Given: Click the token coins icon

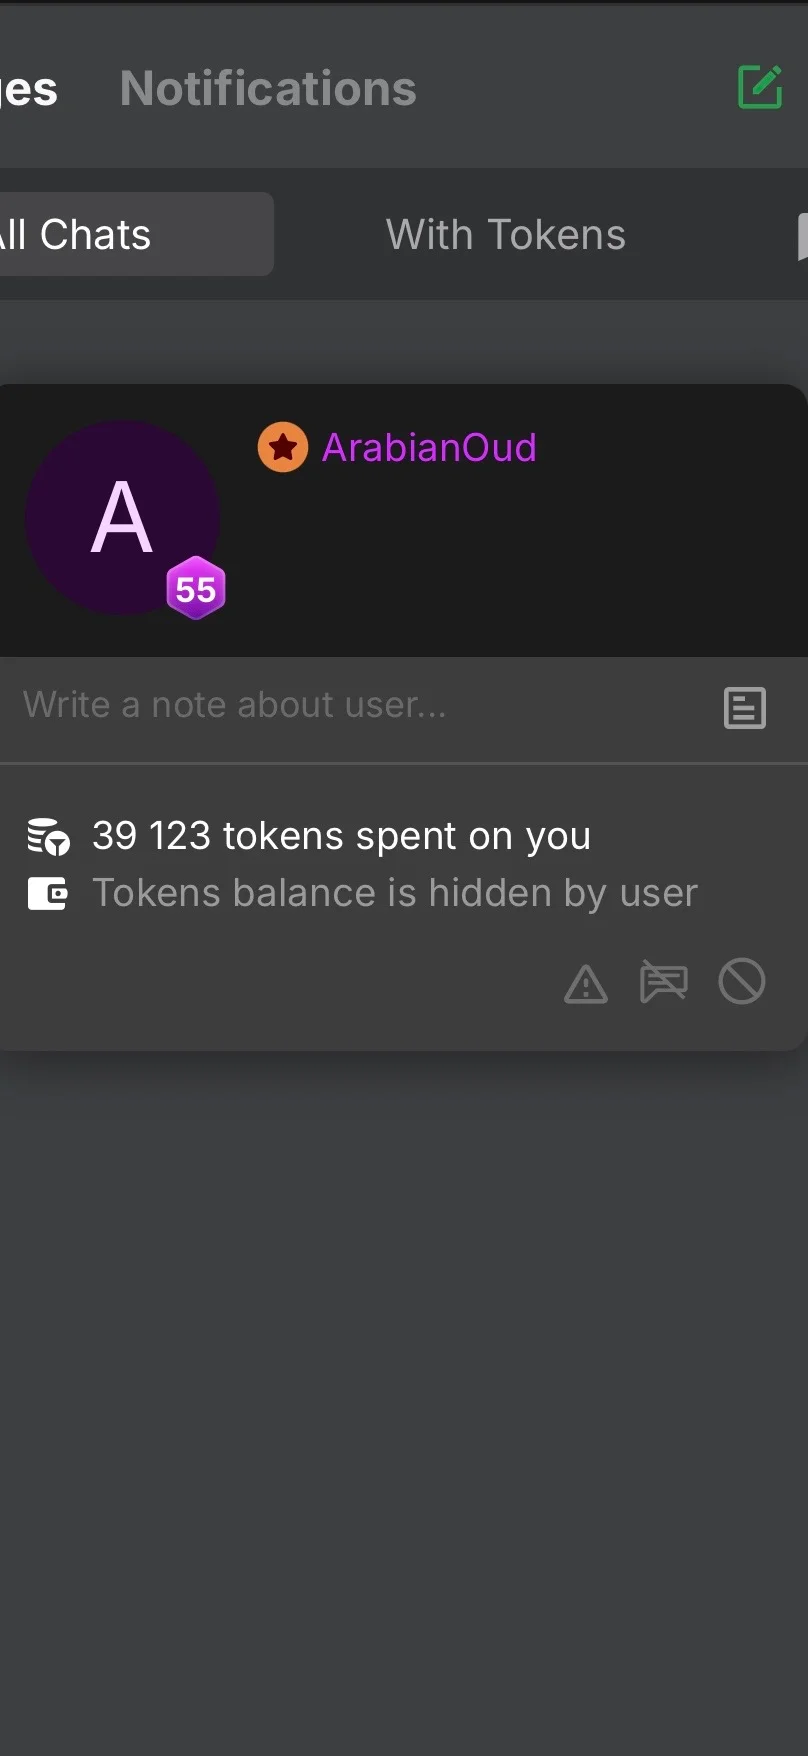Looking at the screenshot, I should (48, 837).
